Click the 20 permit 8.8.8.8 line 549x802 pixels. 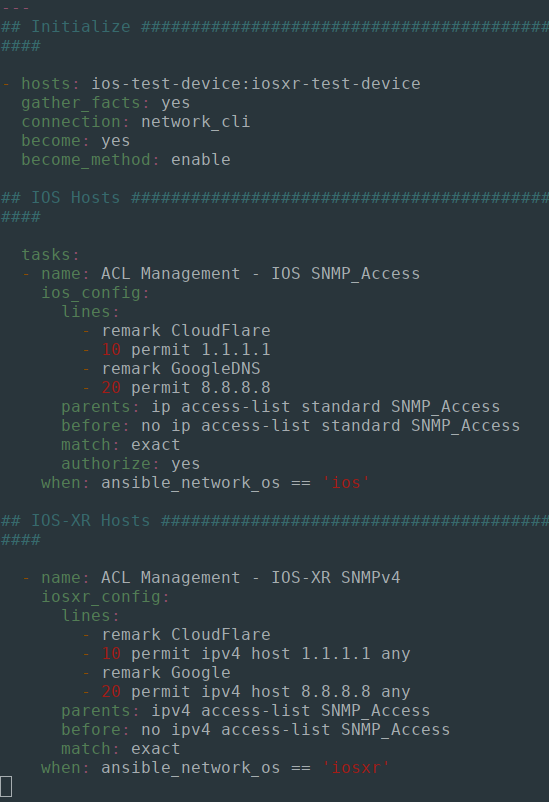(x=186, y=387)
